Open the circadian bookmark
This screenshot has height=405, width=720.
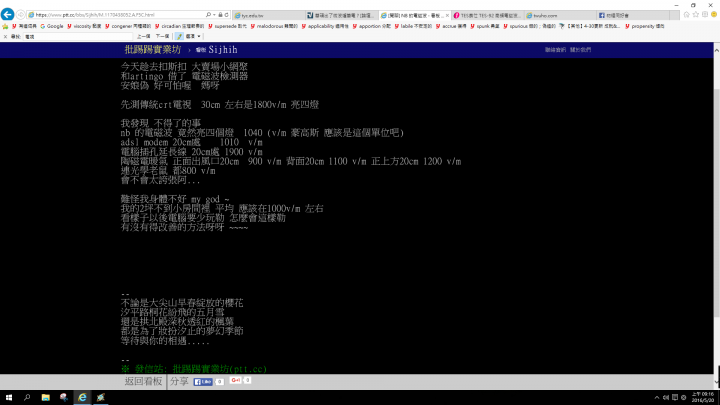(180, 26)
